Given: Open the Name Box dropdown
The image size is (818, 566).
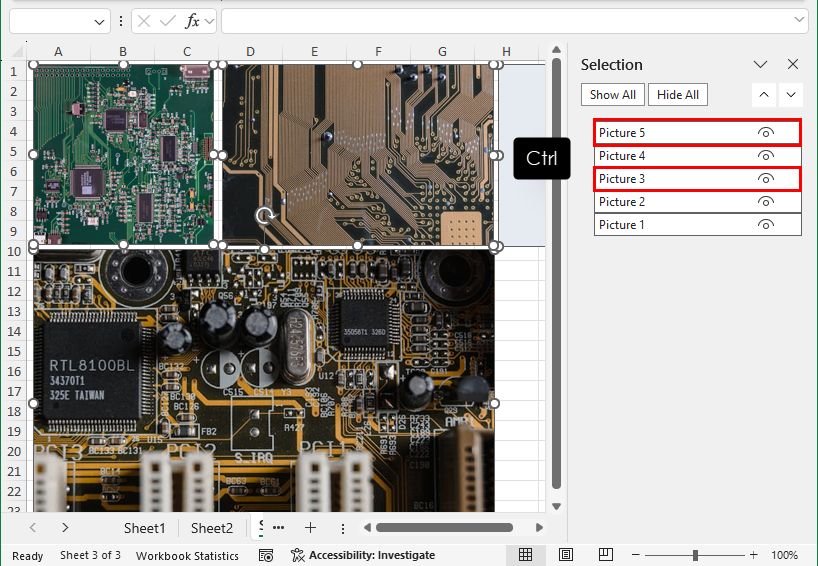Looking at the screenshot, I should (99, 22).
